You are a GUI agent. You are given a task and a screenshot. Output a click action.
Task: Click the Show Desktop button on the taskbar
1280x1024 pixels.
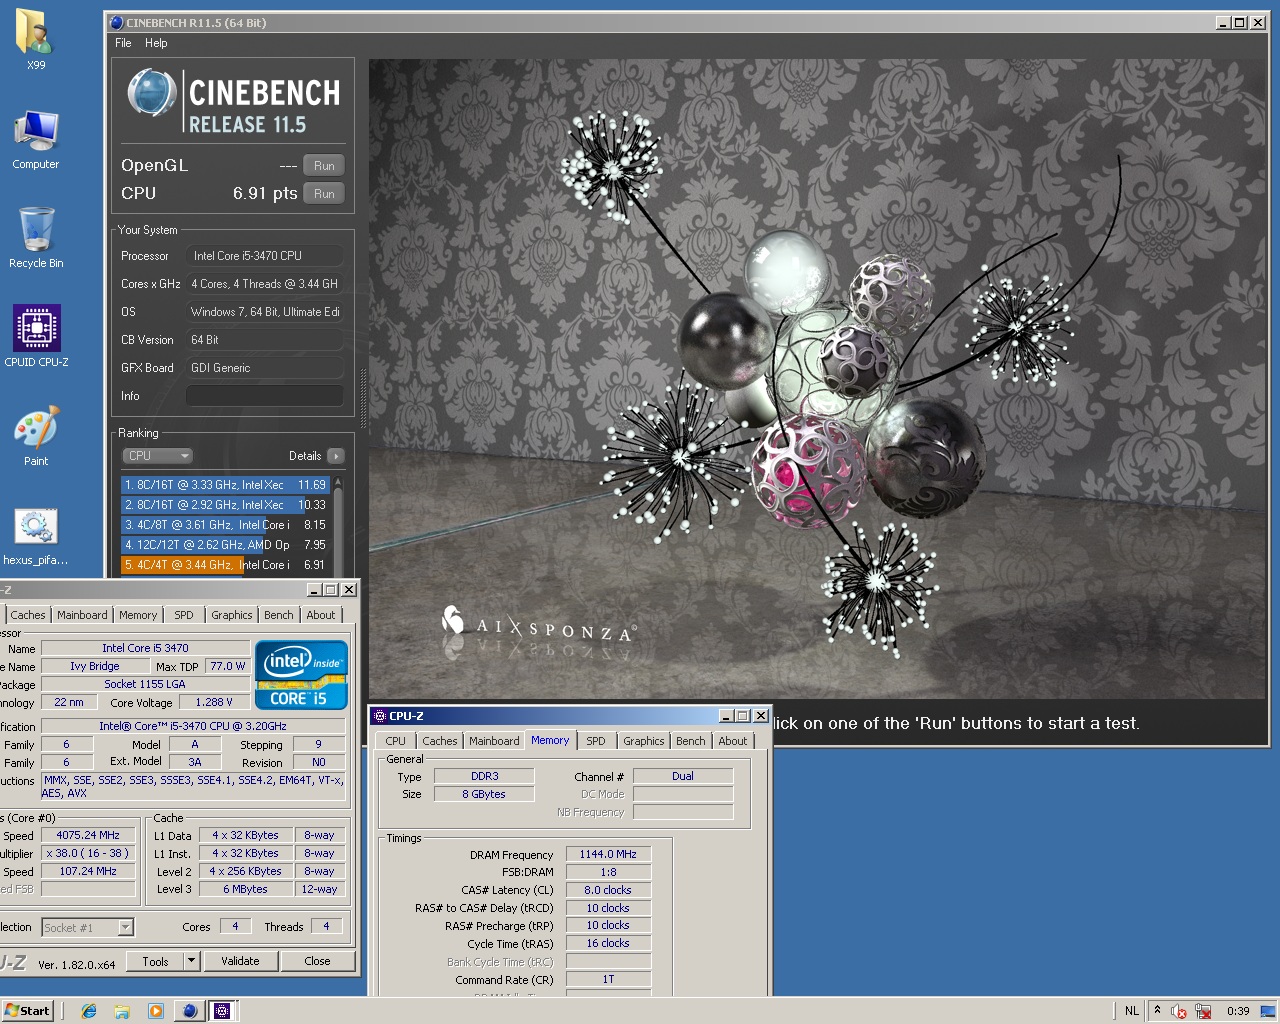point(1268,1011)
